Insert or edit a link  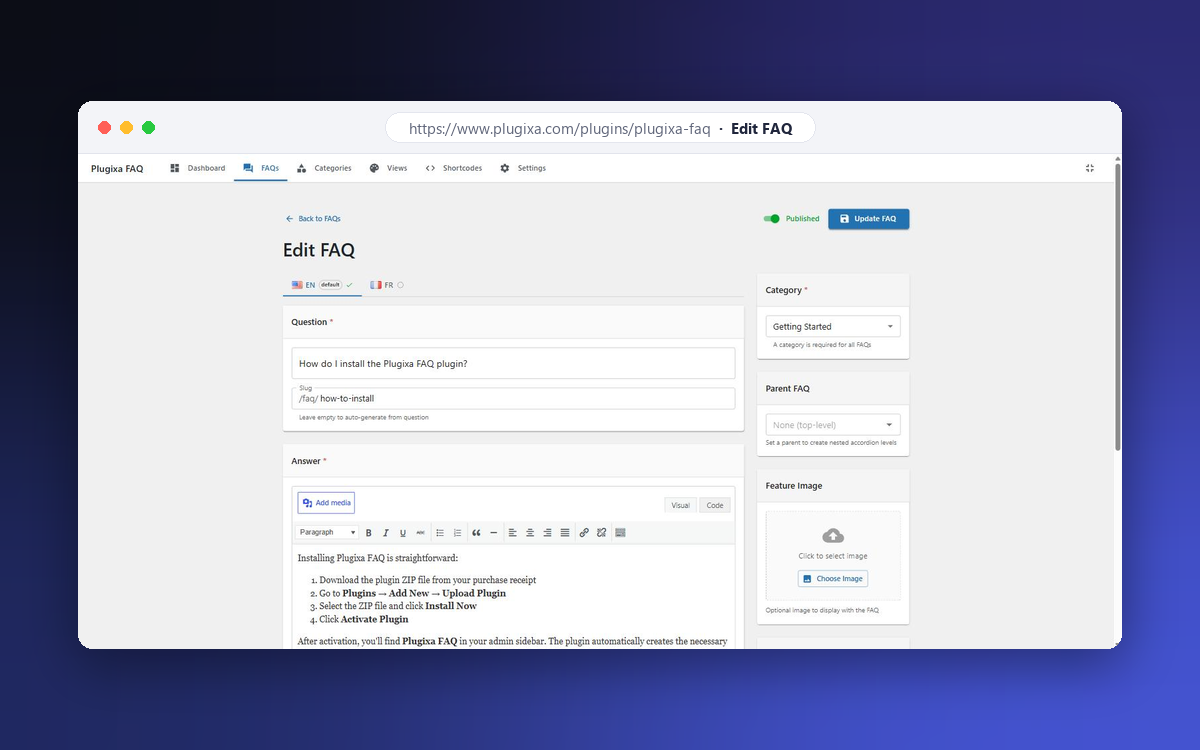(x=584, y=533)
